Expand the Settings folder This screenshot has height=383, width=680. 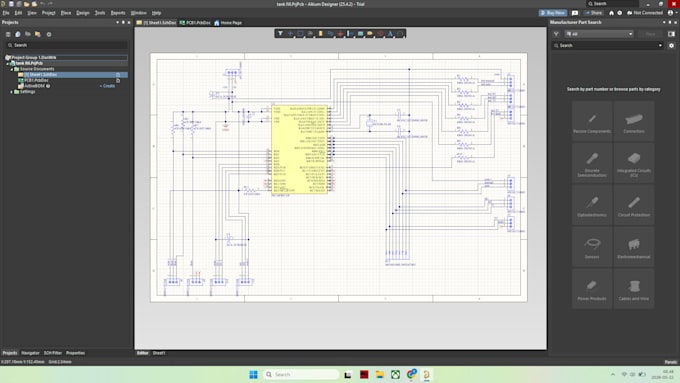coord(12,92)
